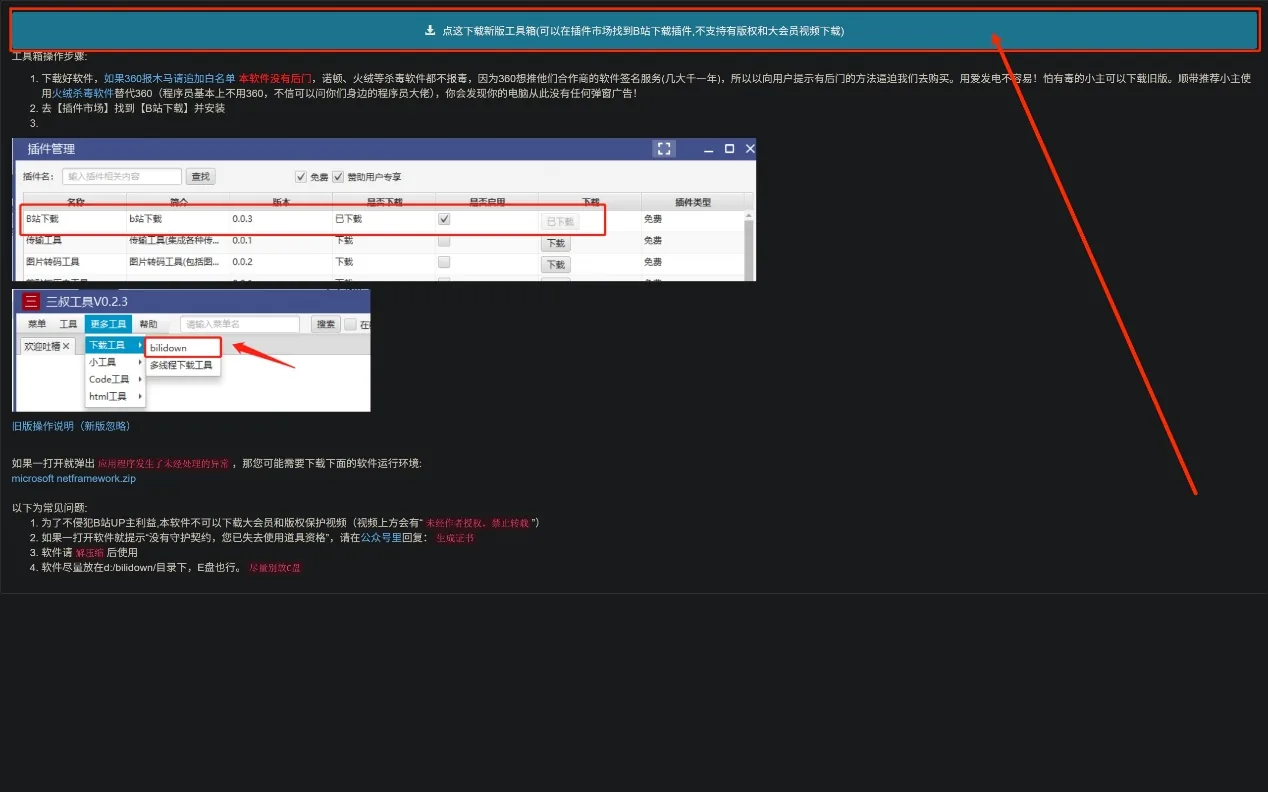Click the 下载 button in the 图片转码工具 row
The image size is (1268, 792).
point(556,265)
